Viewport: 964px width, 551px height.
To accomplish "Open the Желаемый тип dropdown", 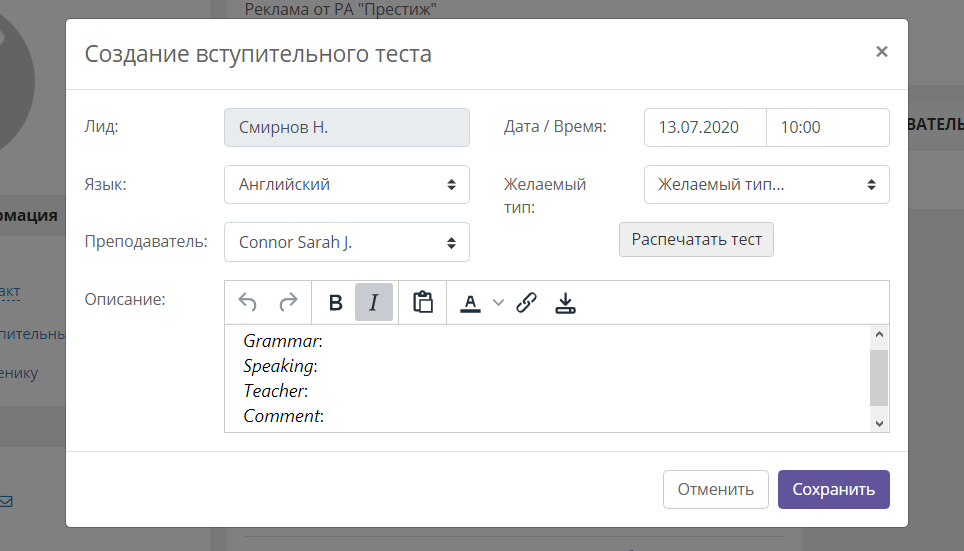I will (767, 184).
